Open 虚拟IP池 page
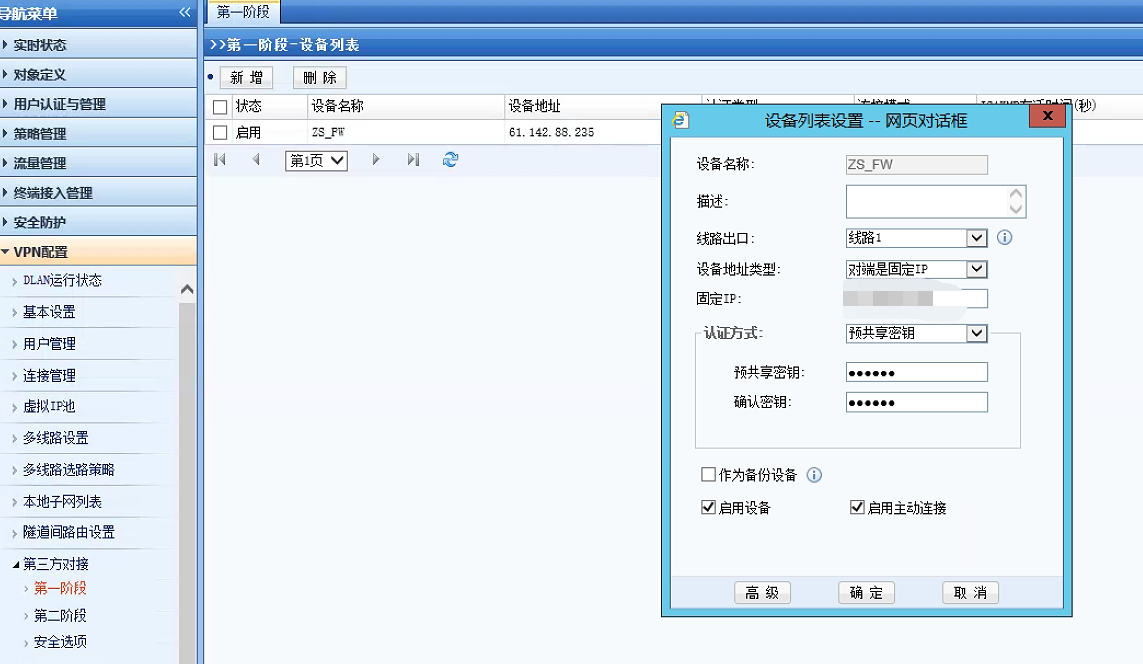Image resolution: width=1143 pixels, height=664 pixels. (x=49, y=407)
